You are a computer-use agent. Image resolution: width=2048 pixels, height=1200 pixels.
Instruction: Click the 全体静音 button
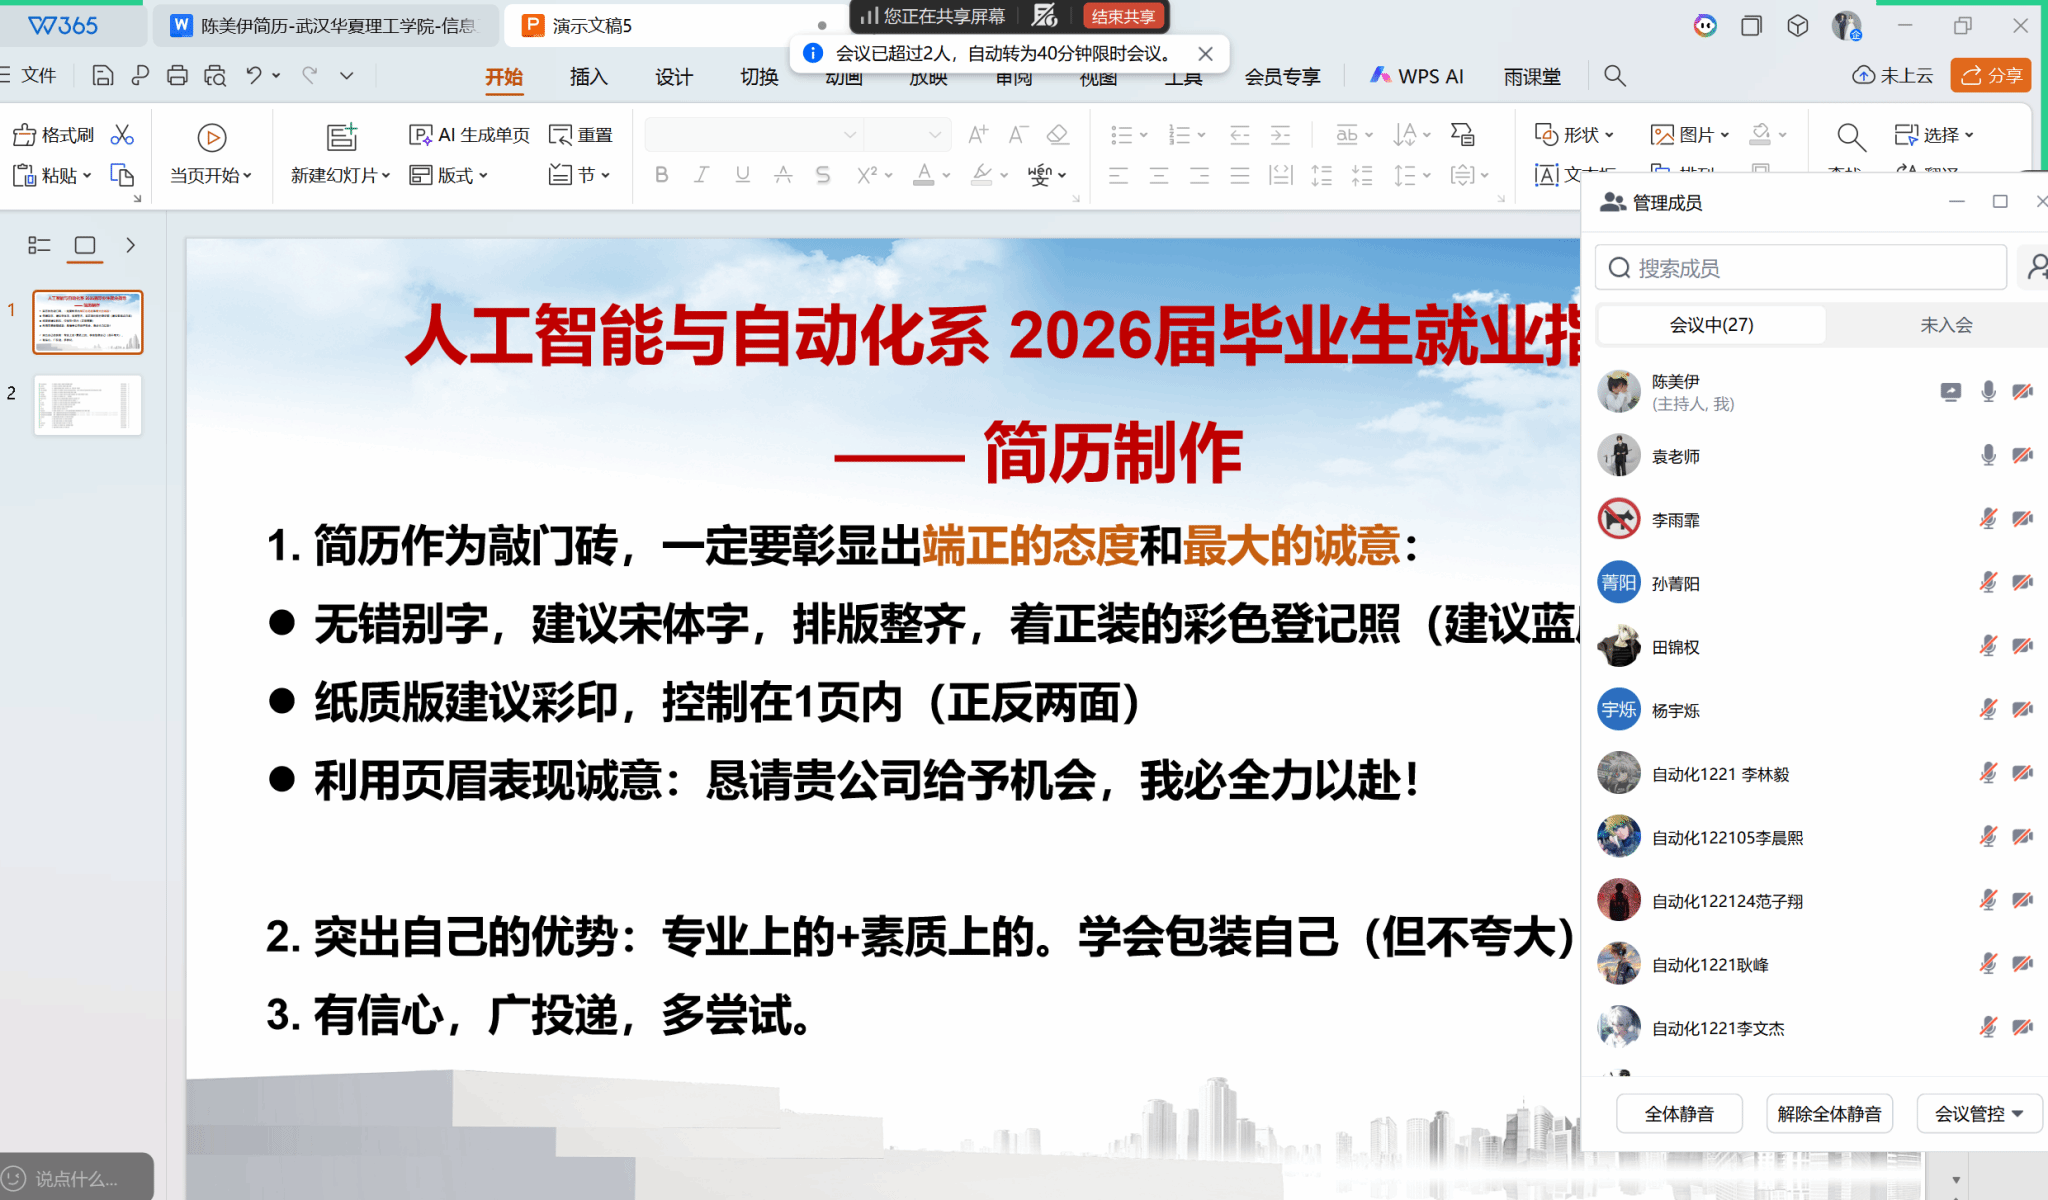[x=1679, y=1113]
